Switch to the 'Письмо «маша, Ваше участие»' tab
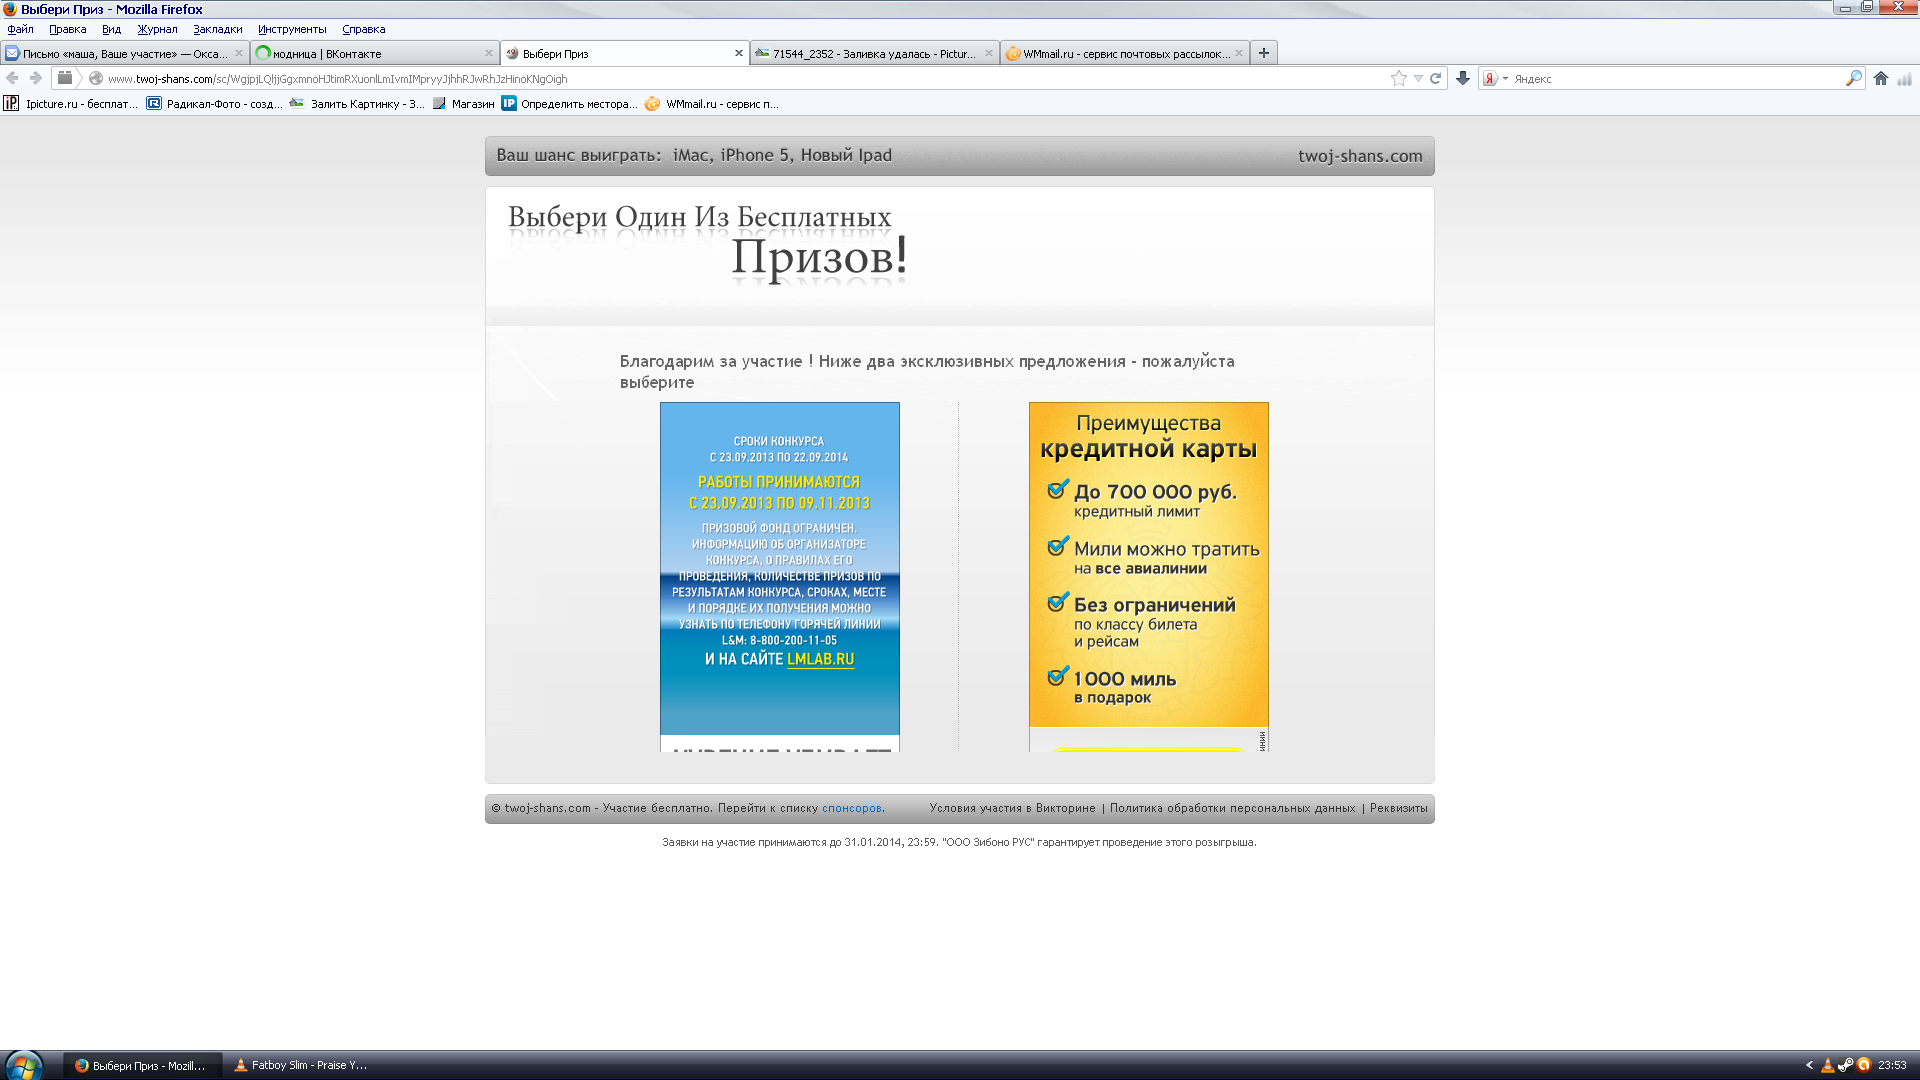 pos(125,53)
